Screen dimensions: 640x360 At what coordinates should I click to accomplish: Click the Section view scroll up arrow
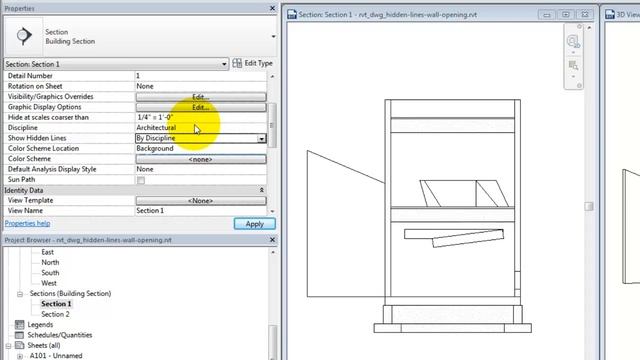[x=589, y=28]
